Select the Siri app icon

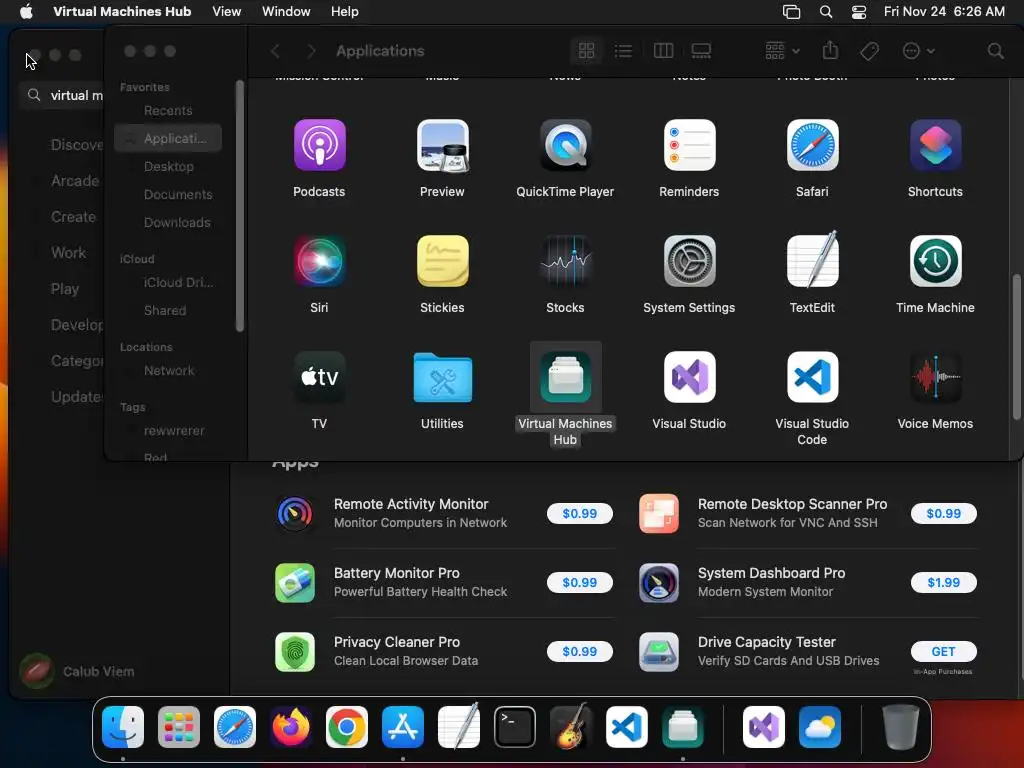(319, 261)
